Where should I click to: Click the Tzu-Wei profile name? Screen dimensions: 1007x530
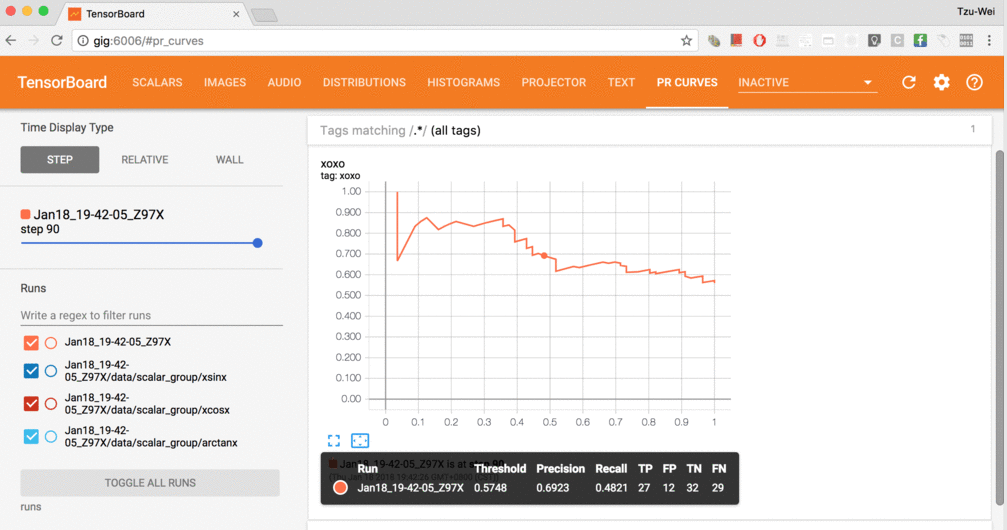click(x=976, y=11)
